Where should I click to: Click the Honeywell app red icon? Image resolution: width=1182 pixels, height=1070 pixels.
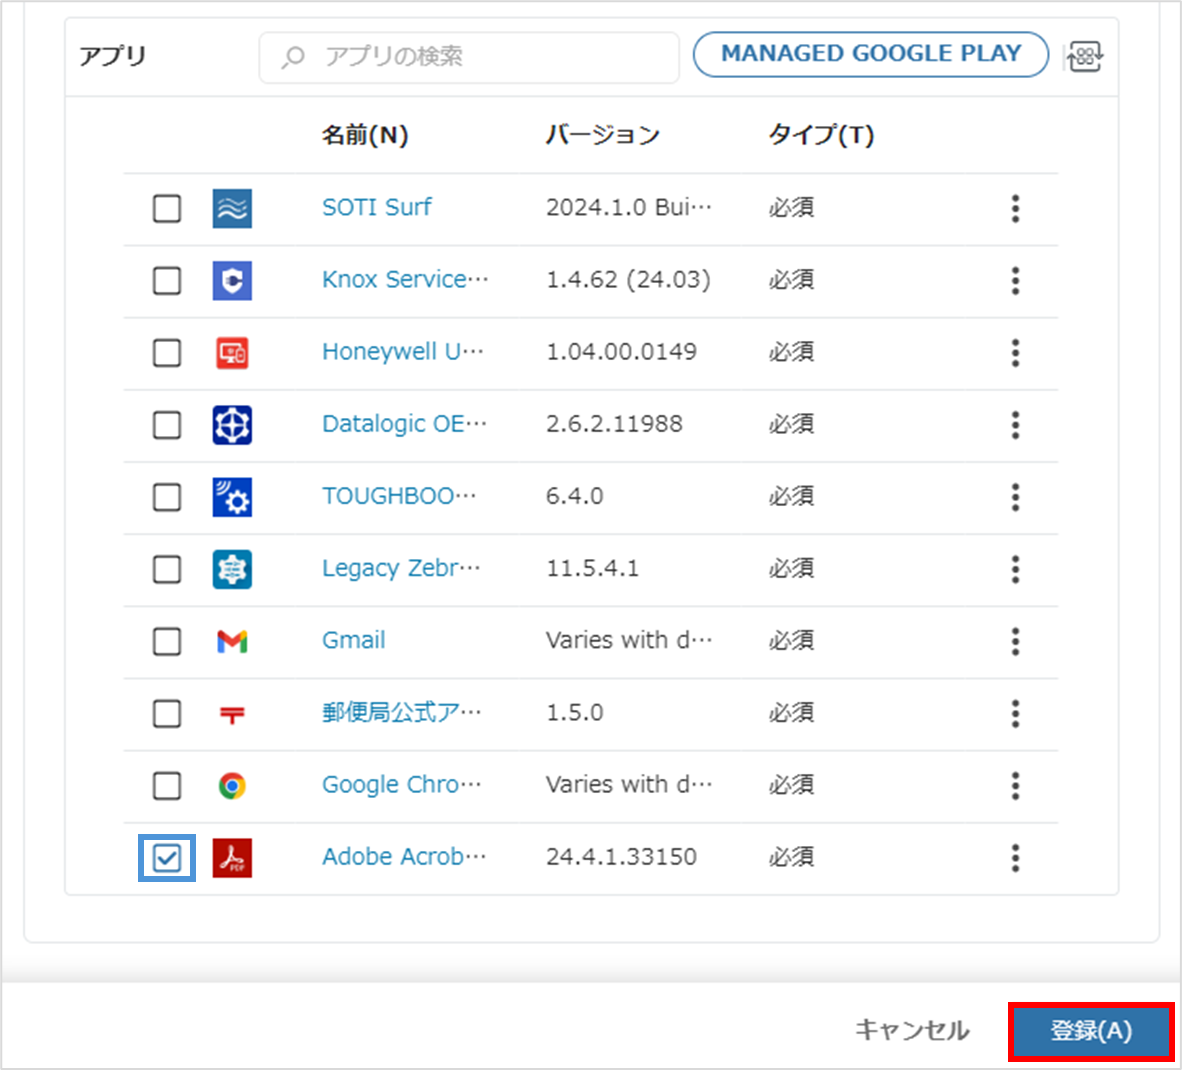232,353
